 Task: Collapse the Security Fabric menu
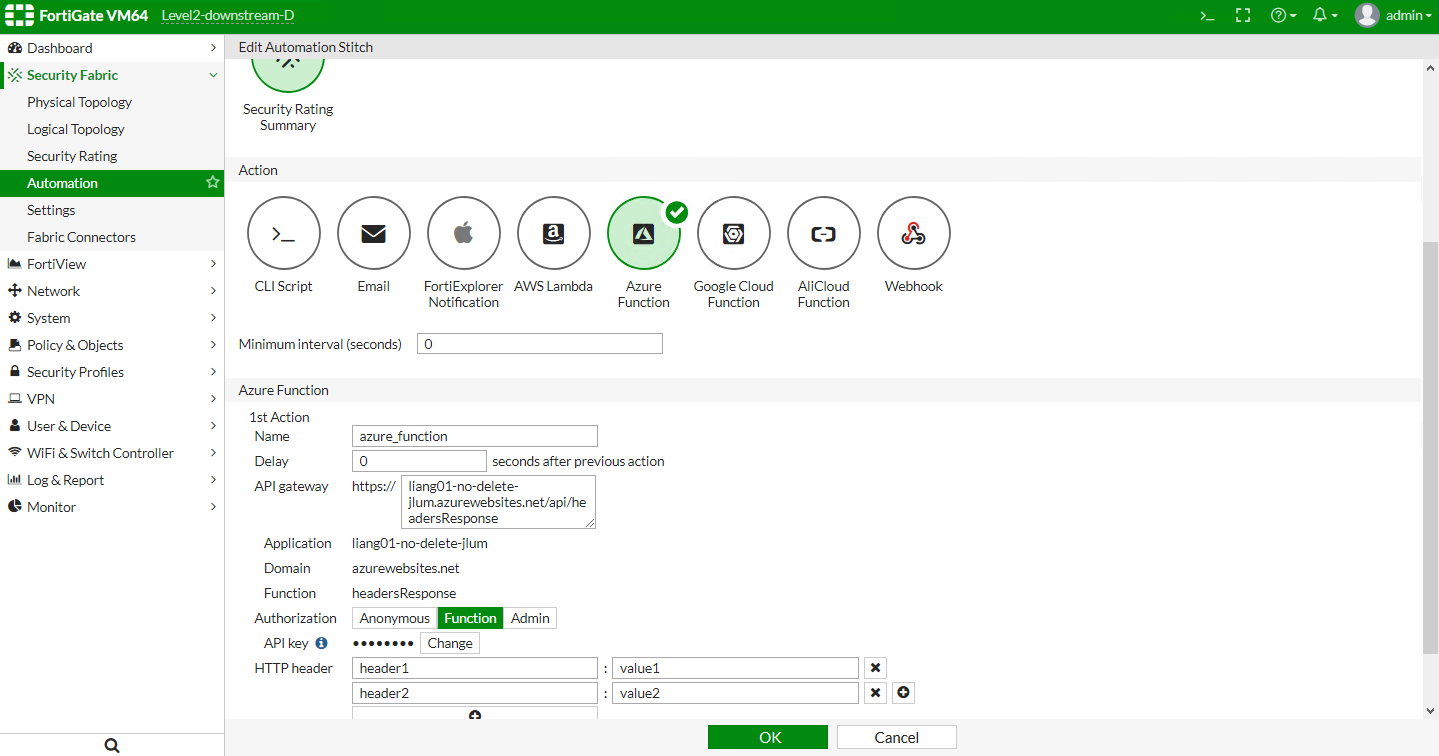point(112,75)
